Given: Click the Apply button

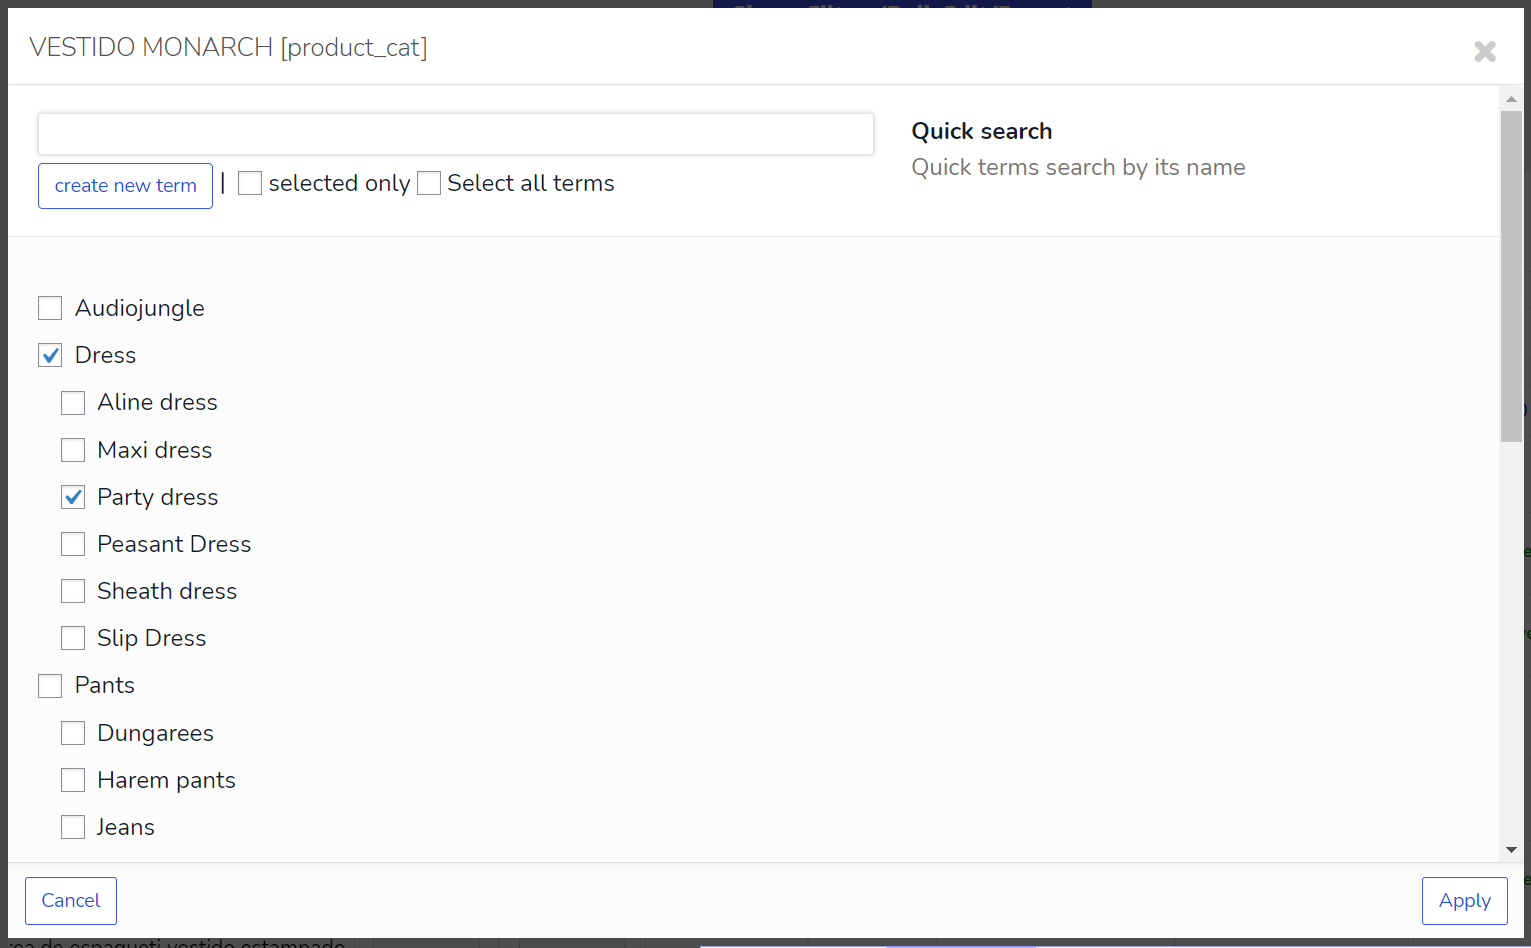Looking at the screenshot, I should tap(1464, 901).
